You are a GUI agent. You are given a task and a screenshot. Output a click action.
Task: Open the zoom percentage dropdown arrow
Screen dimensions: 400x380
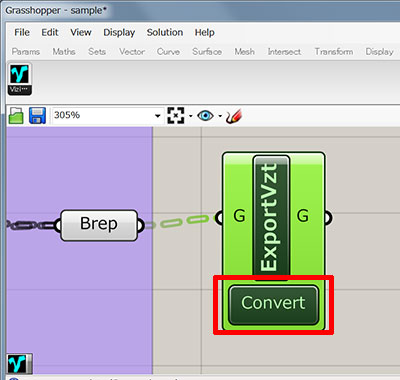[157, 116]
